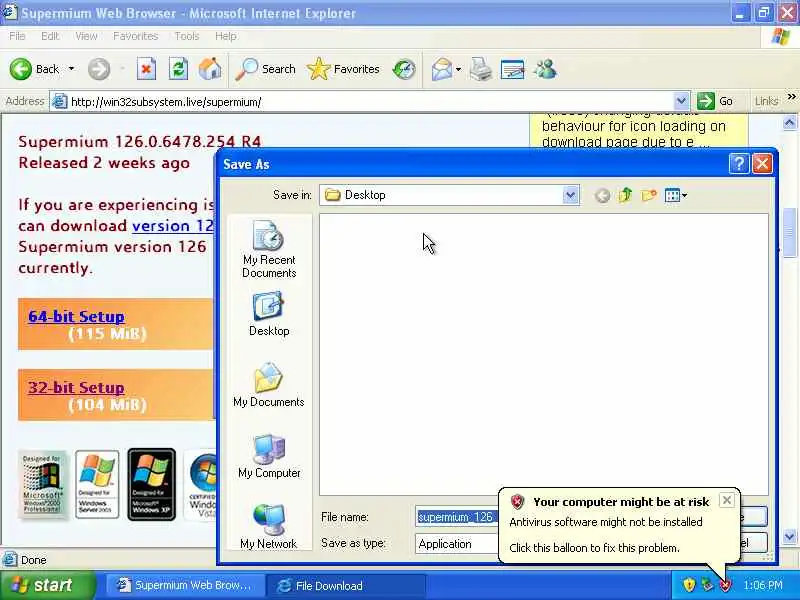The height and width of the screenshot is (600, 800).
Task: Select My Network in the places bar
Action: (x=269, y=527)
